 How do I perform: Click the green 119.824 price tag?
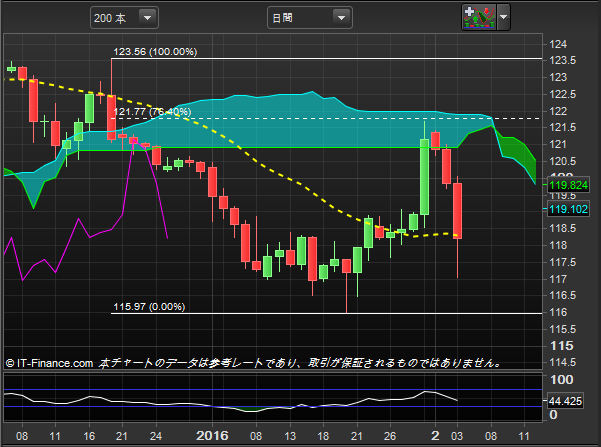point(568,185)
